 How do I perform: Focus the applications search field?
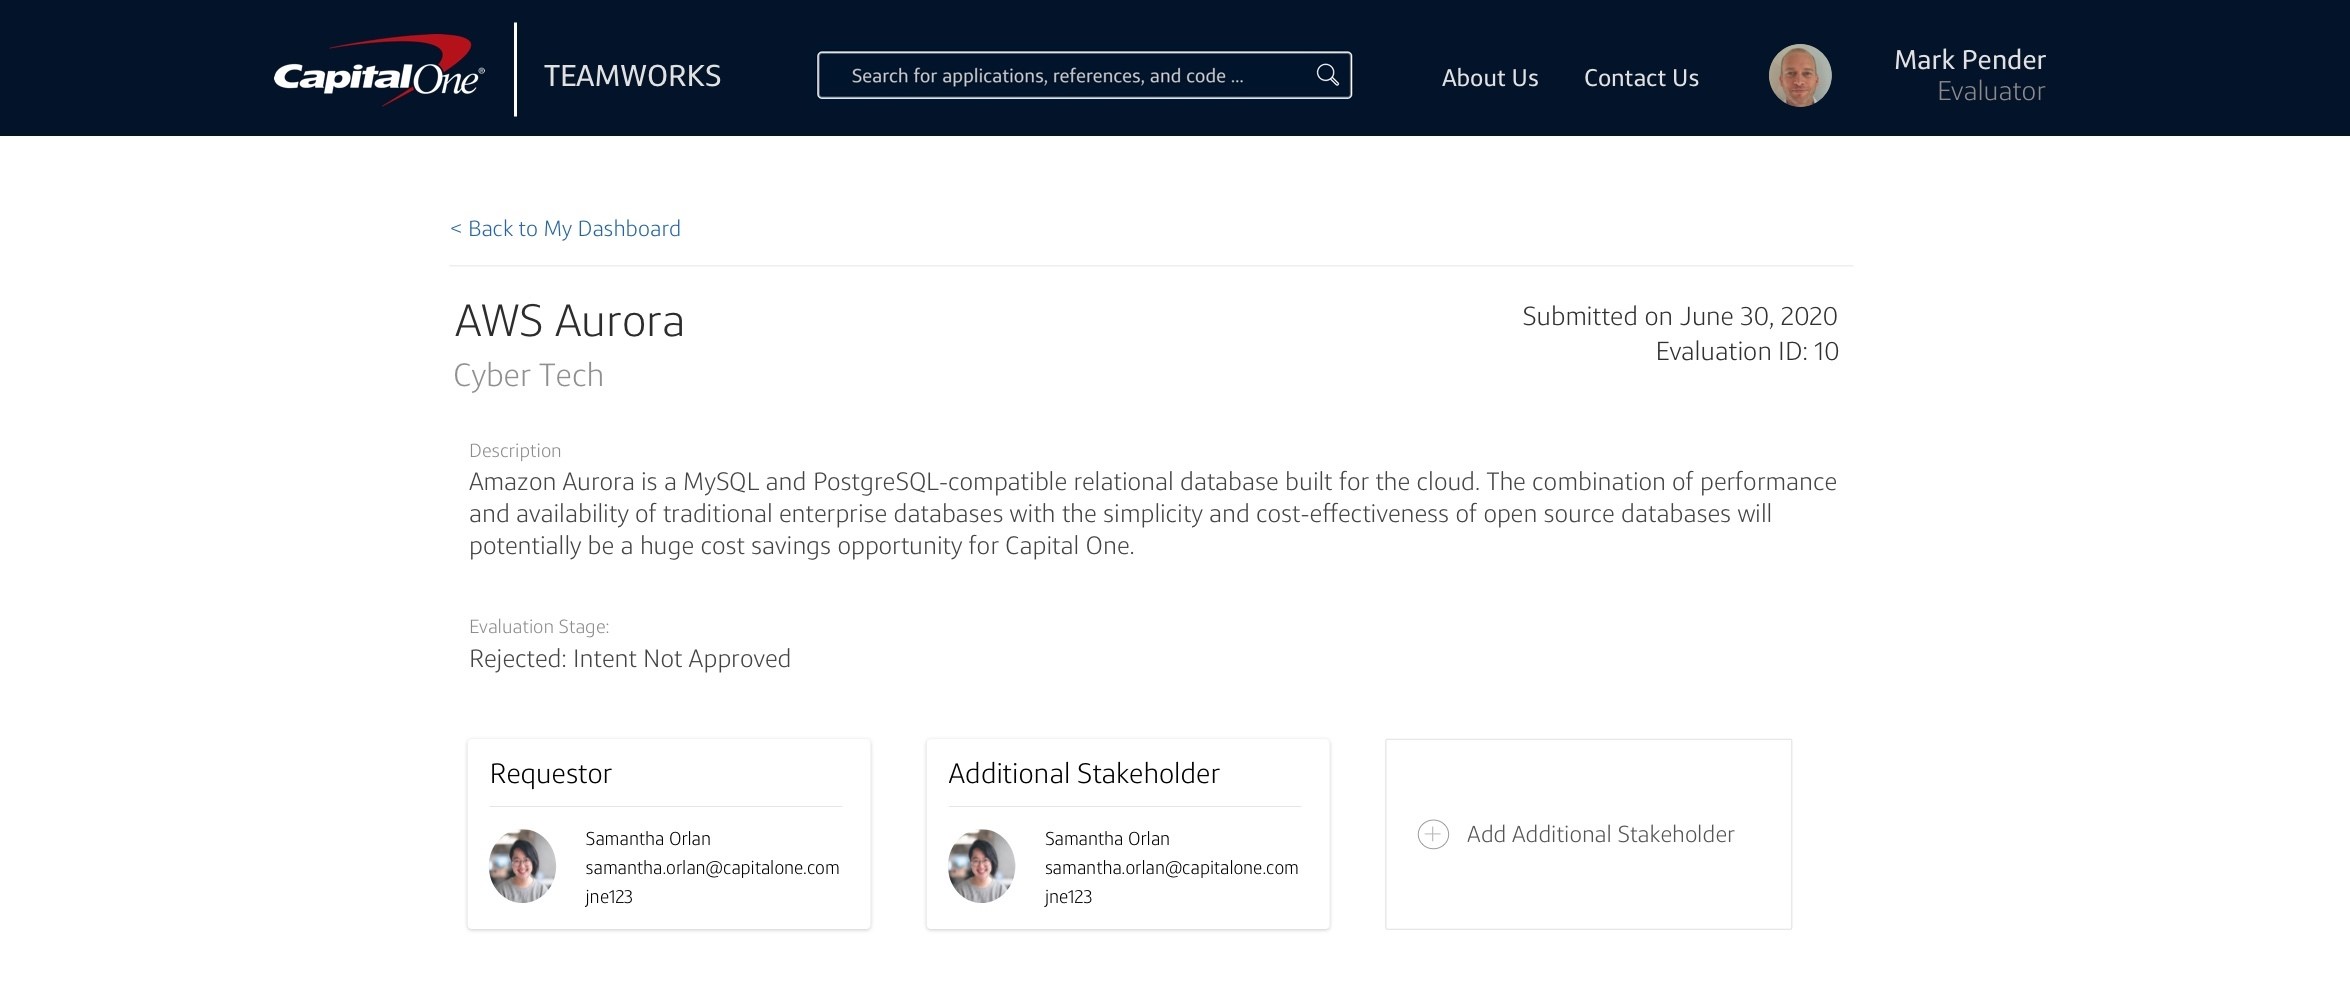coord(1084,75)
